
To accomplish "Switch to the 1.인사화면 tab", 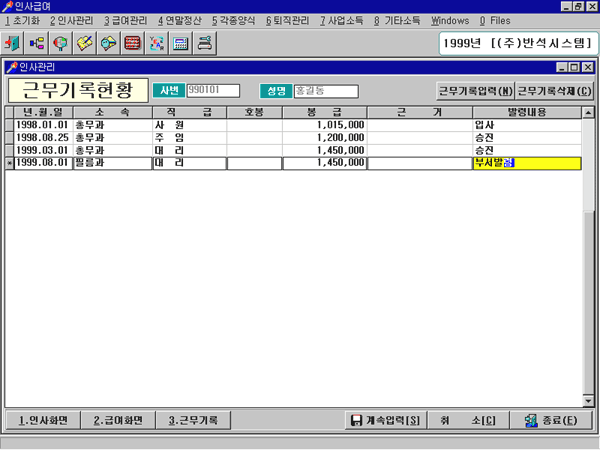I will pyautogui.click(x=42, y=420).
